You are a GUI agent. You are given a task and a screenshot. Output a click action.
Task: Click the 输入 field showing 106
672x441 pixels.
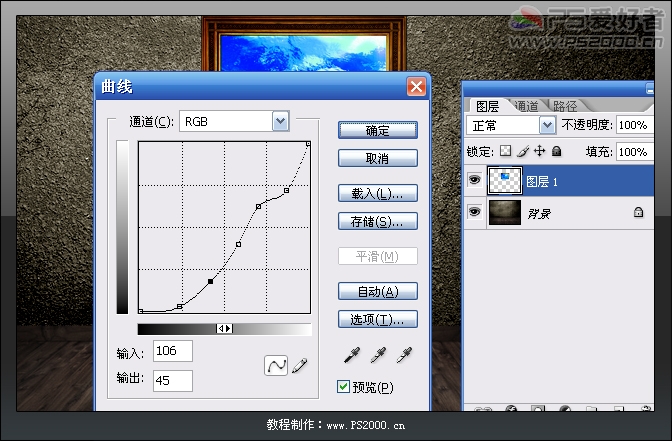coord(173,351)
